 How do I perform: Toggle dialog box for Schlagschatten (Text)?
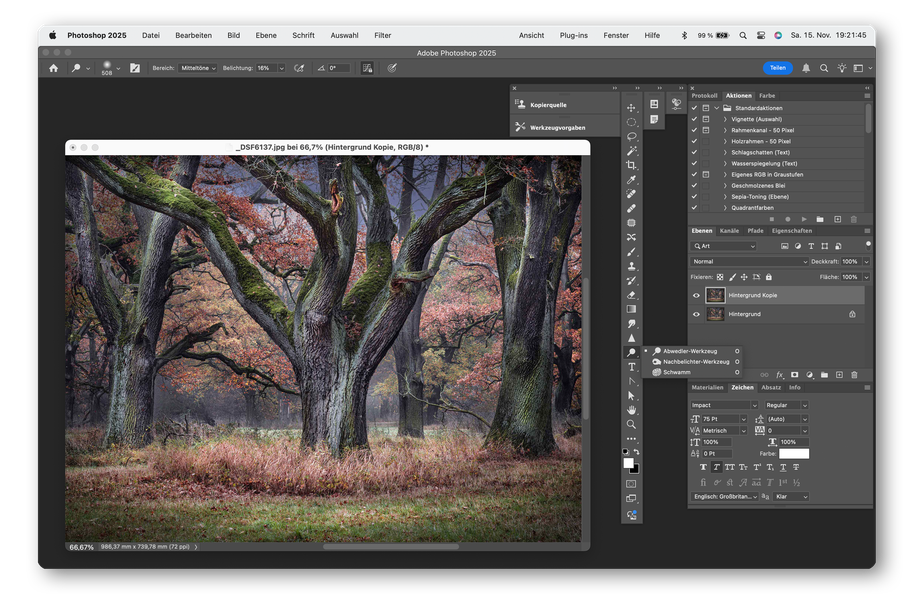tap(706, 153)
